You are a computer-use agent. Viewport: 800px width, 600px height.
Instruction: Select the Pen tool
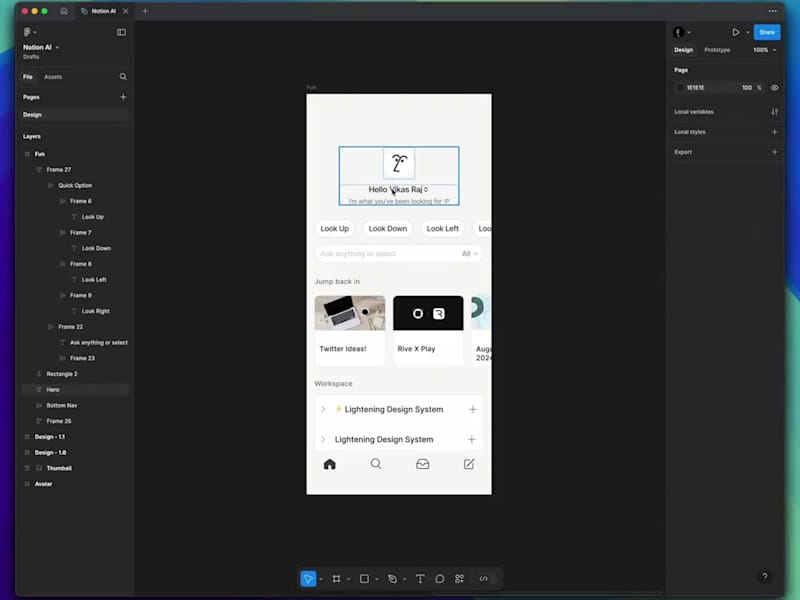[392, 579]
